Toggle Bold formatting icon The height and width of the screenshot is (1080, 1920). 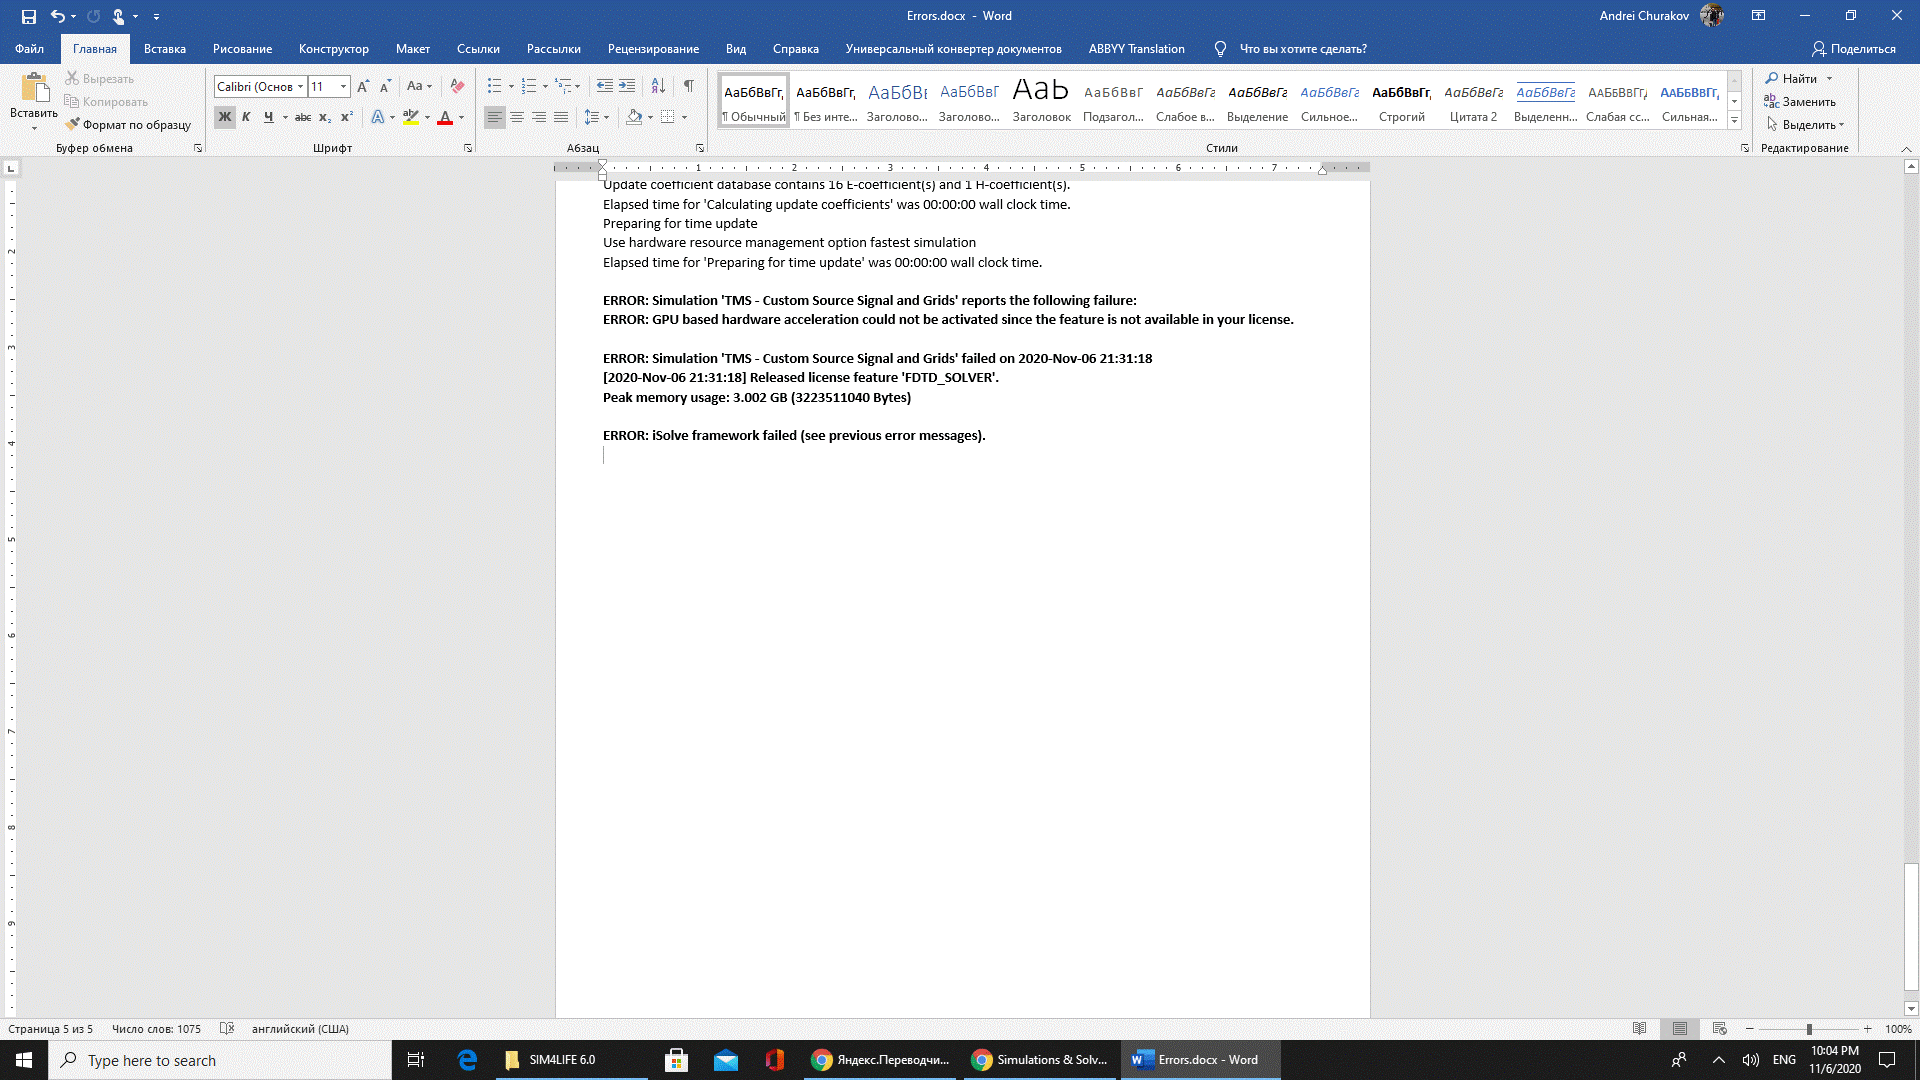[224, 117]
